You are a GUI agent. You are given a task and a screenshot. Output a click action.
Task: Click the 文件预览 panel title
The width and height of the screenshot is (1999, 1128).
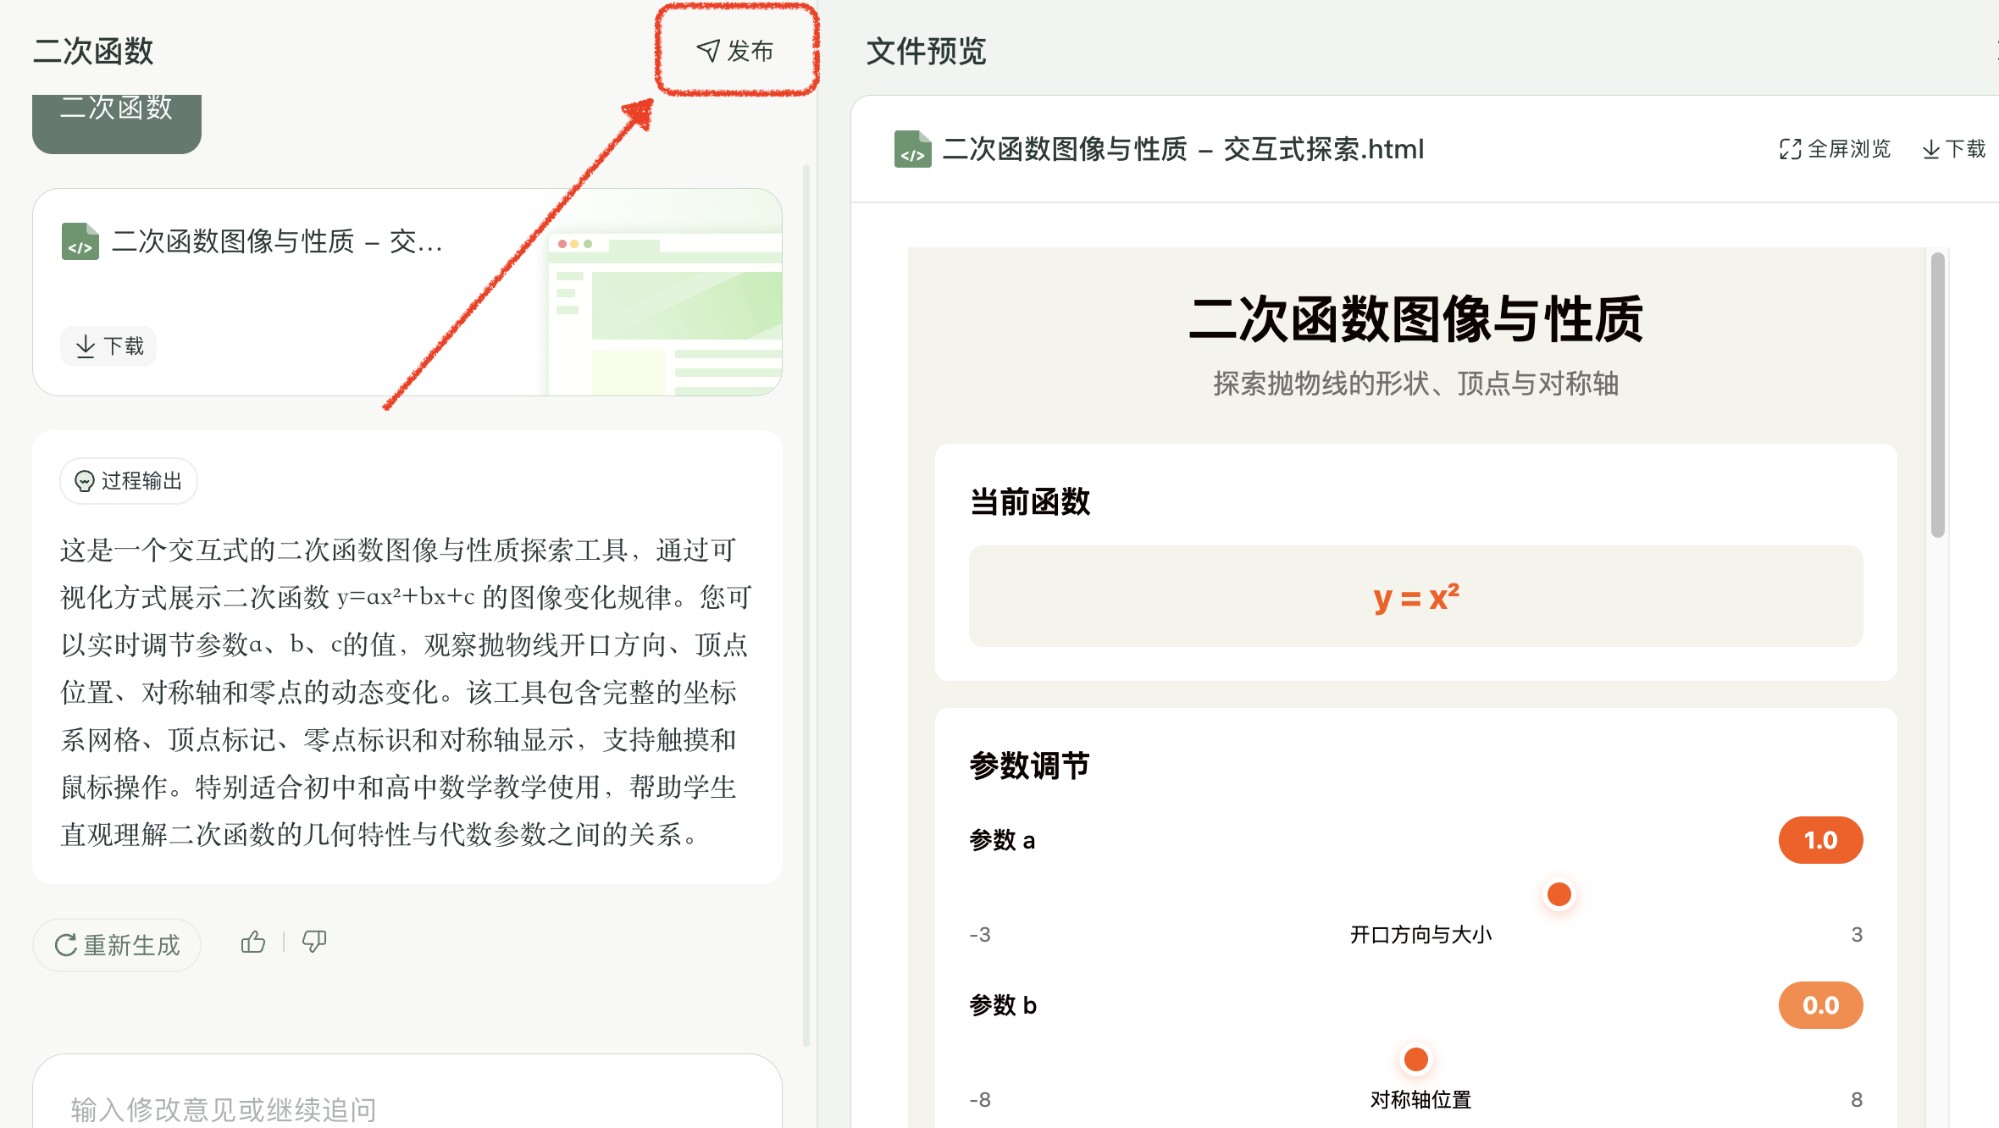coord(926,50)
